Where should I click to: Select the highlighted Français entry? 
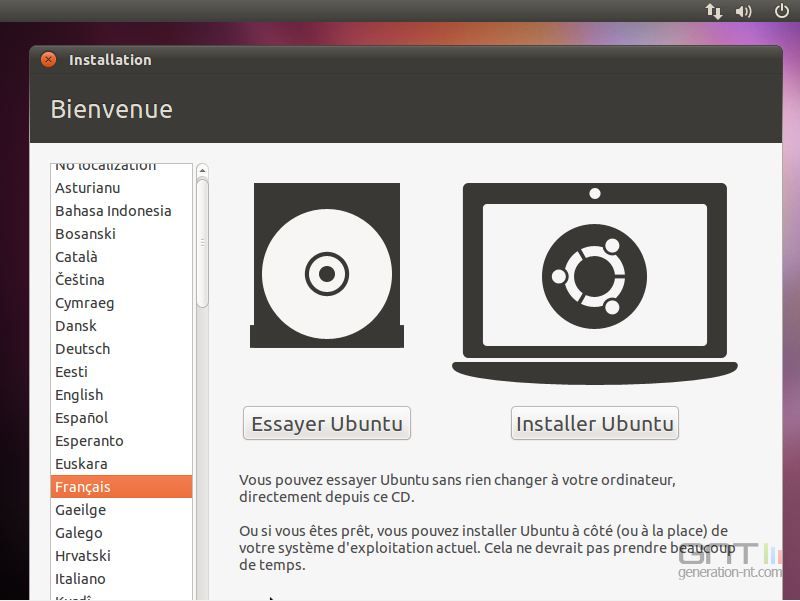121,487
